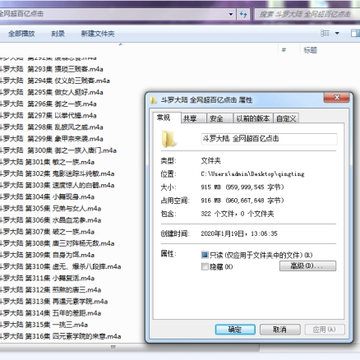Switch to the 常规 tab

click(x=167, y=117)
